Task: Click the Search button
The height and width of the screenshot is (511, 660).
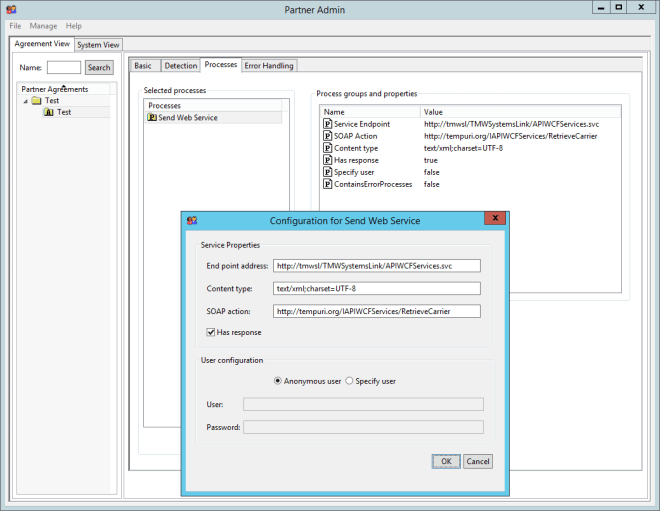Action: click(98, 68)
